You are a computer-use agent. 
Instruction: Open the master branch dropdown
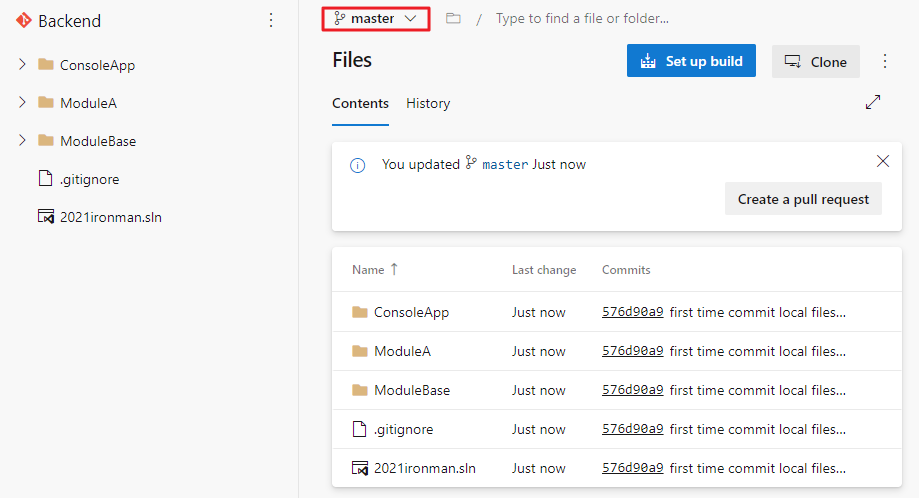pos(376,18)
